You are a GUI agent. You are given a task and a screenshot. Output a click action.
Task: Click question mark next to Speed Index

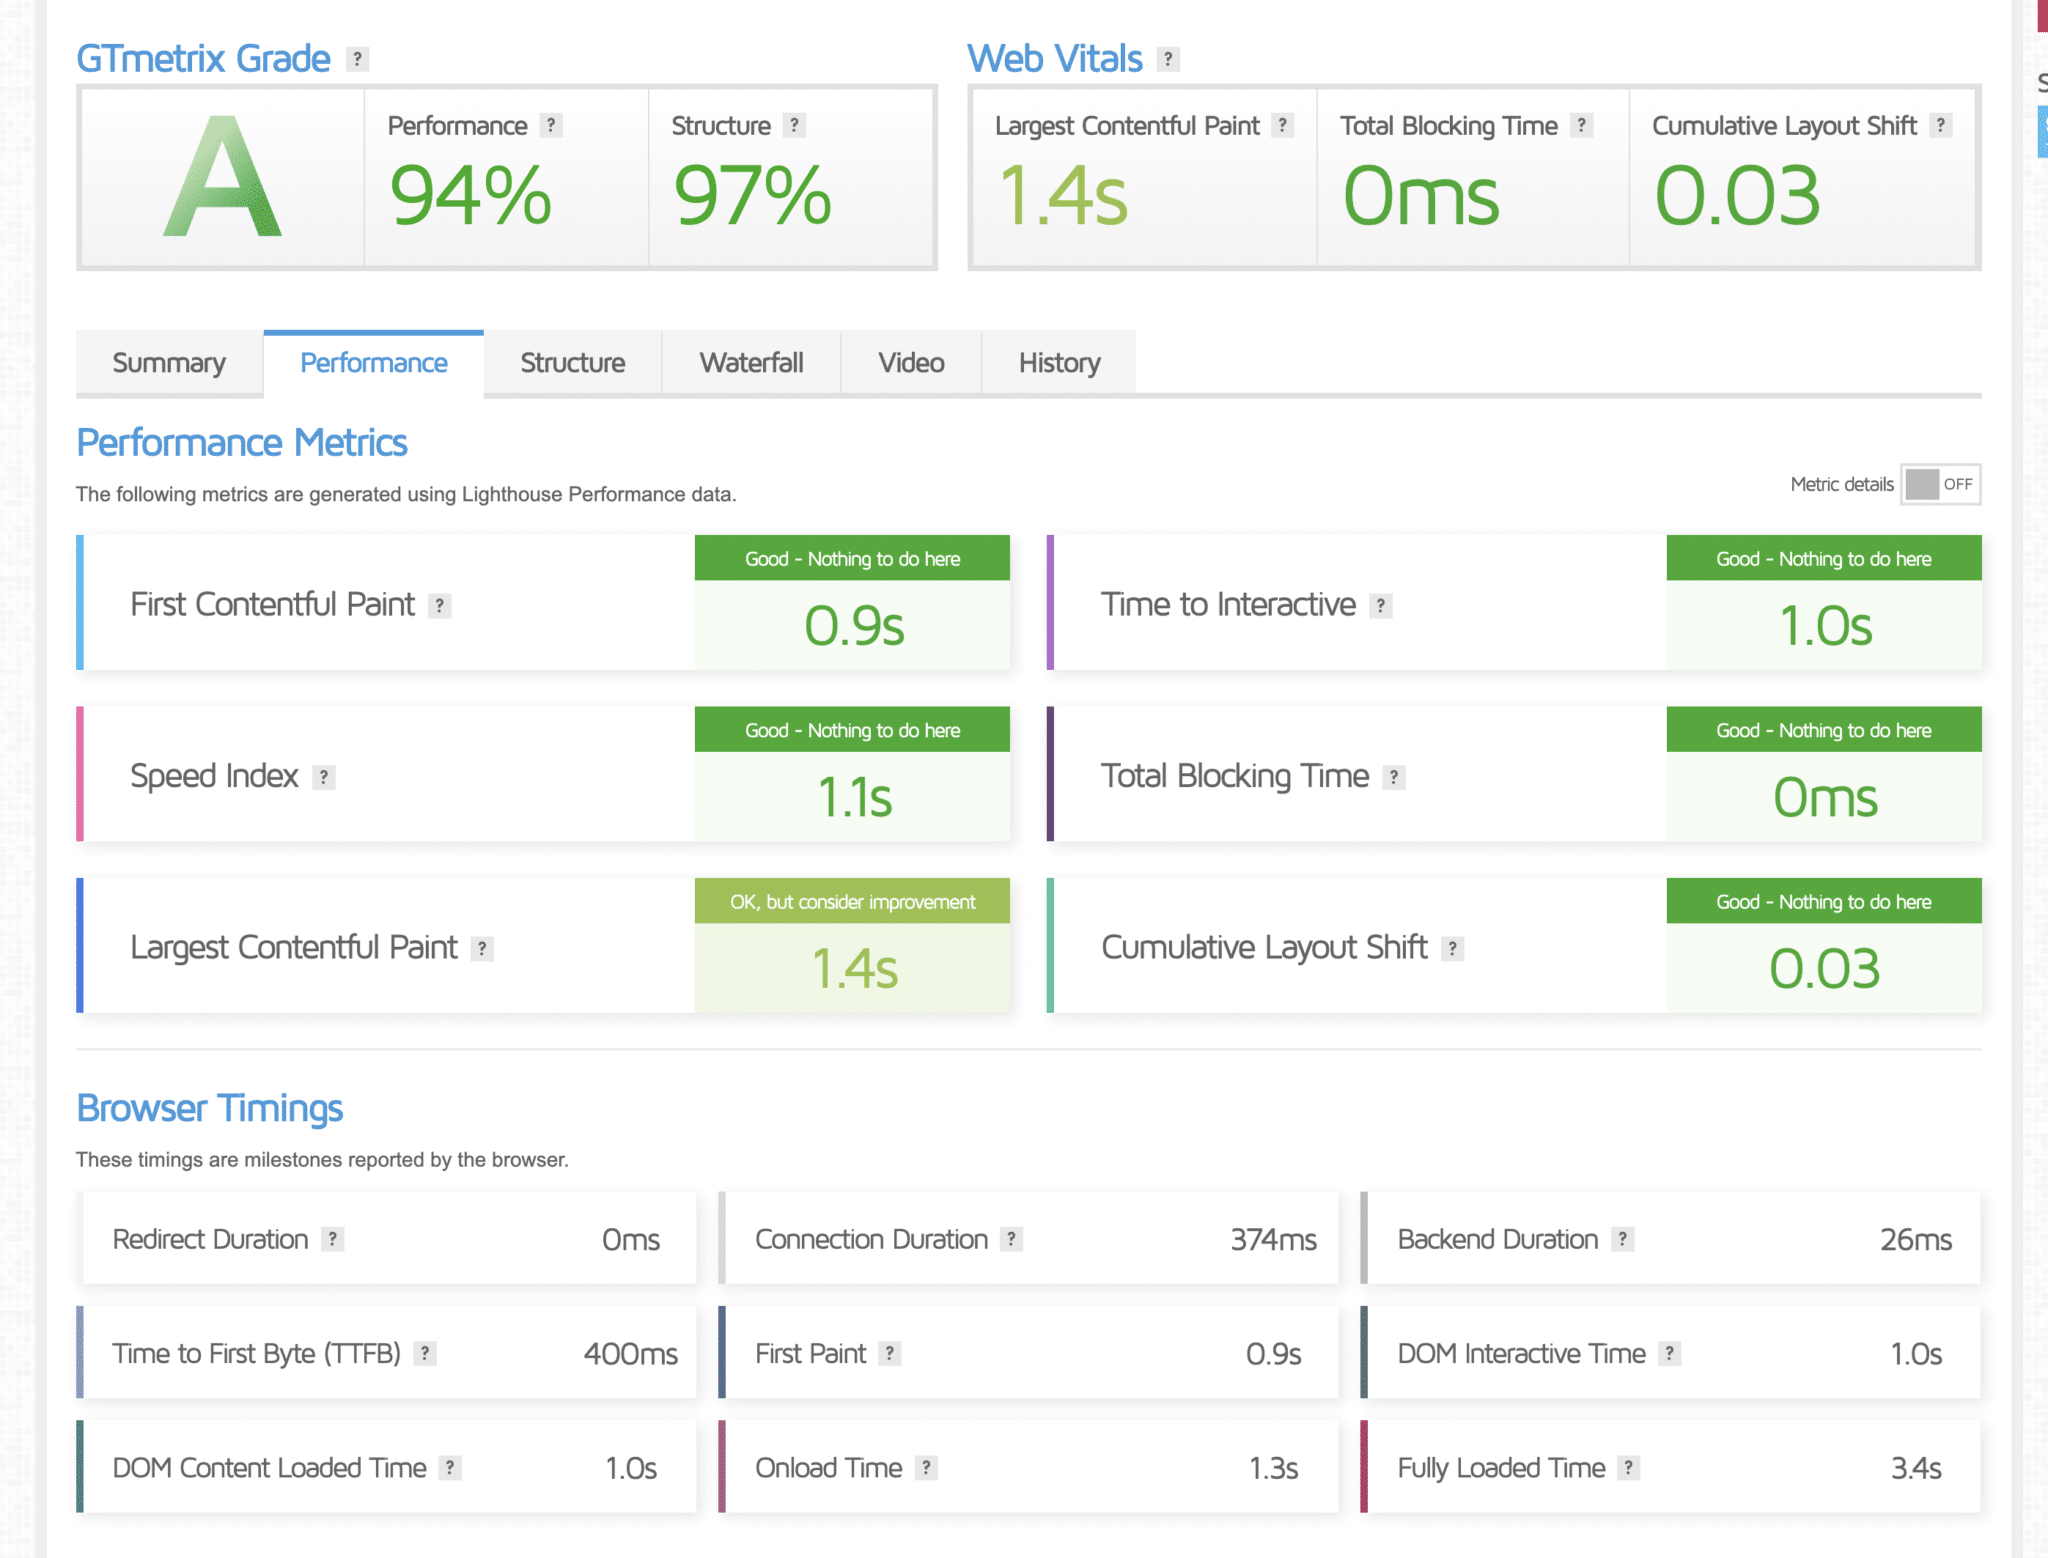click(323, 777)
